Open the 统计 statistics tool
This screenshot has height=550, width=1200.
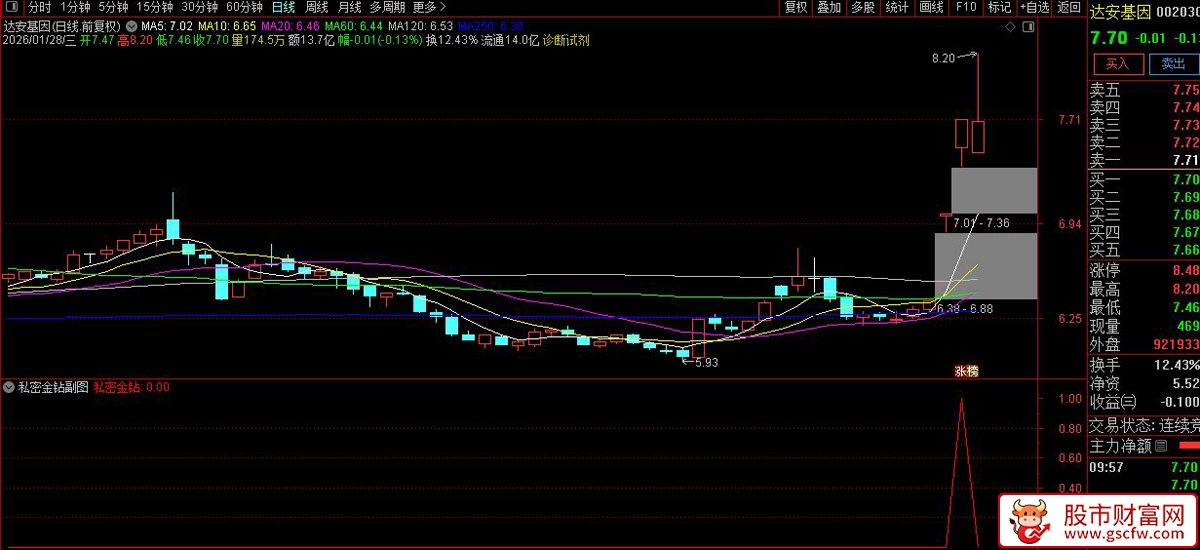[897, 7]
